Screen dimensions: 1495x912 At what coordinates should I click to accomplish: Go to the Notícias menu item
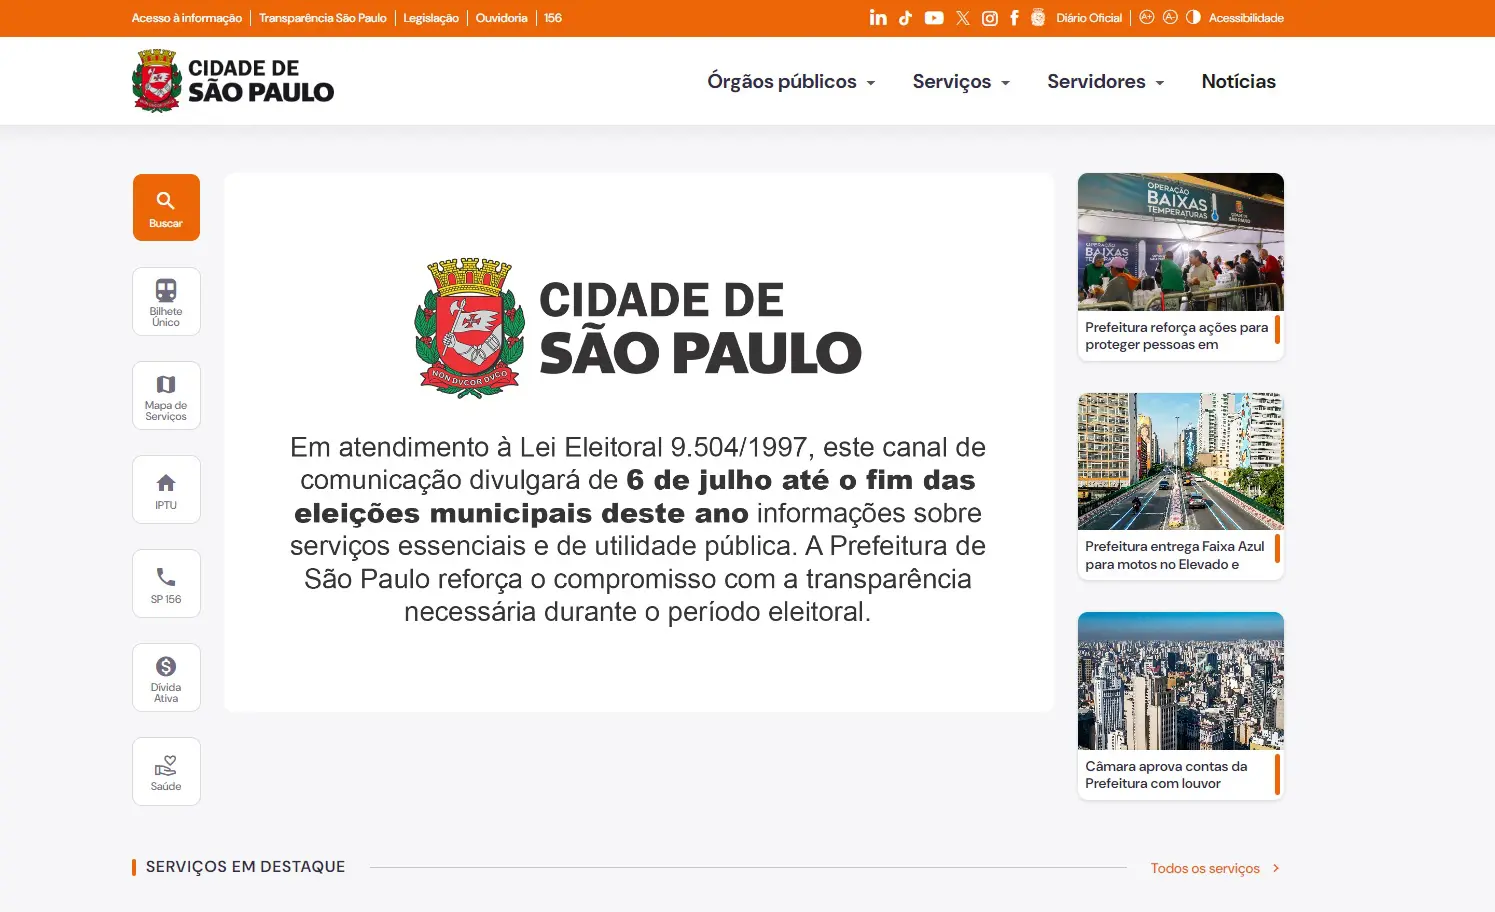tap(1238, 82)
